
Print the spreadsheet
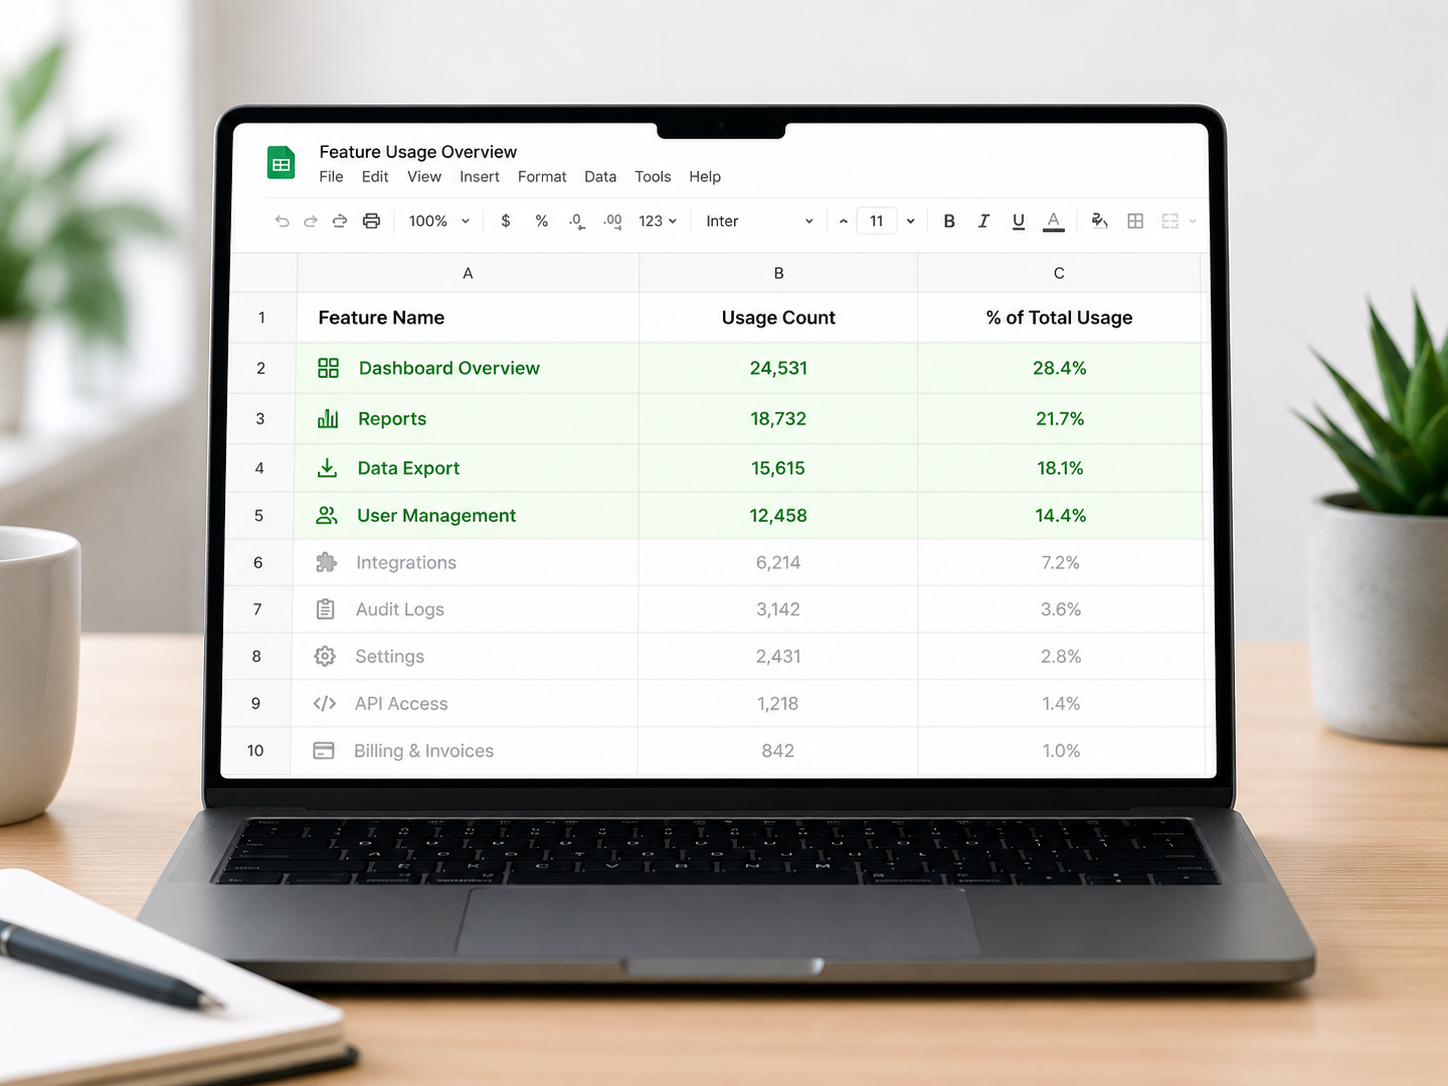coord(371,221)
